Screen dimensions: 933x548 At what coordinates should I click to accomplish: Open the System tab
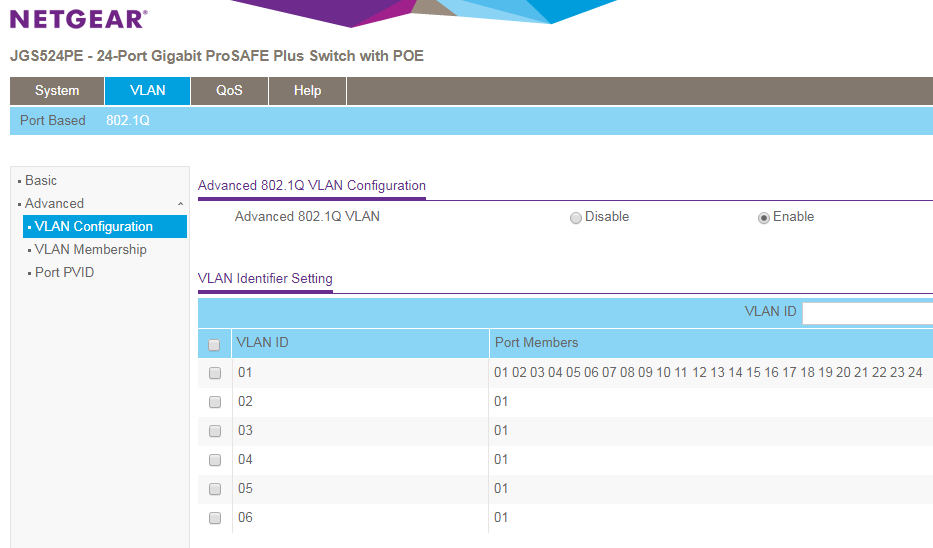(57, 90)
